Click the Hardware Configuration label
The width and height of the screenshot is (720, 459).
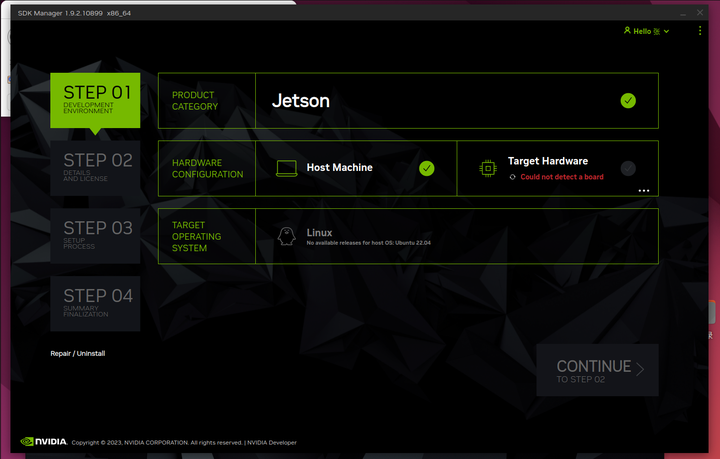point(208,168)
